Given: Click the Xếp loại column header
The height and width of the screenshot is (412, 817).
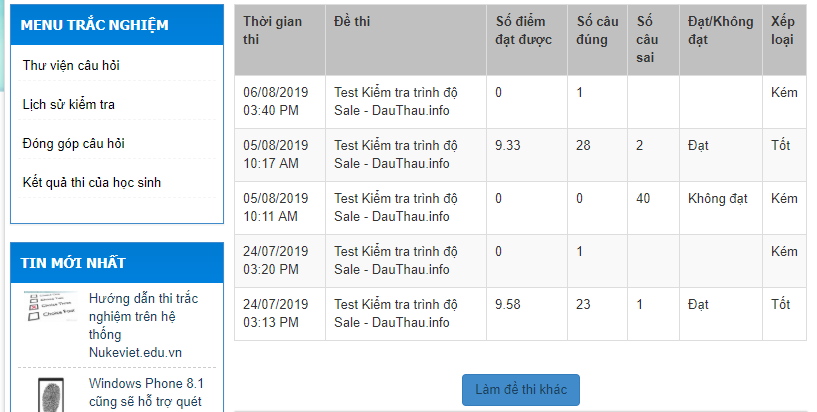Looking at the screenshot, I should click(x=784, y=31).
